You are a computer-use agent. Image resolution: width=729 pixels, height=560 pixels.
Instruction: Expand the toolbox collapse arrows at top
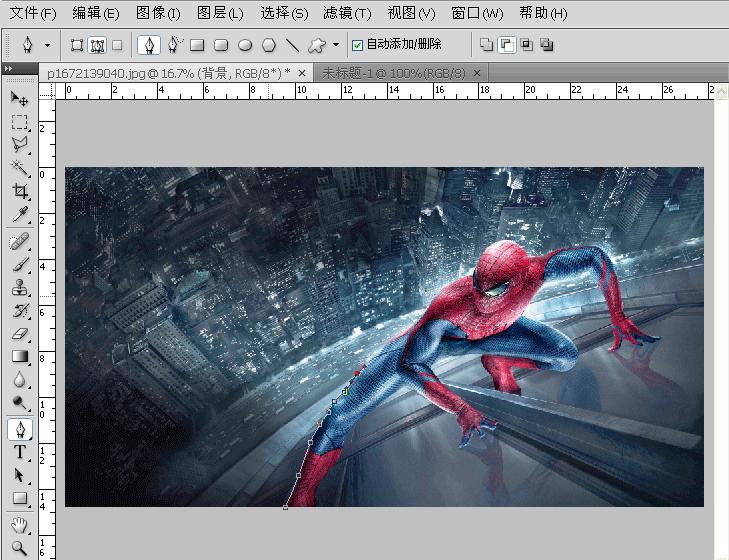tap(9, 69)
